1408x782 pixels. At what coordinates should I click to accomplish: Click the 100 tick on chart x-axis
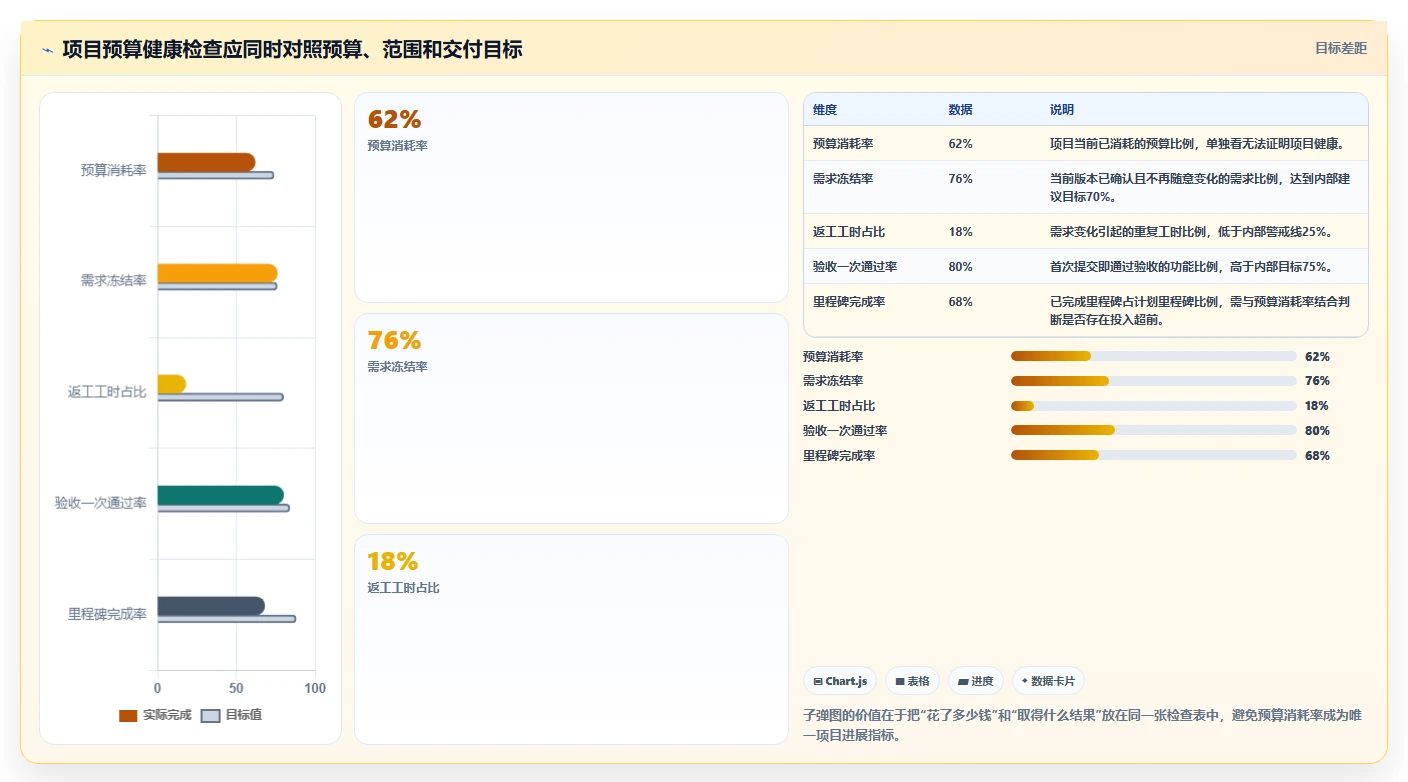point(315,688)
